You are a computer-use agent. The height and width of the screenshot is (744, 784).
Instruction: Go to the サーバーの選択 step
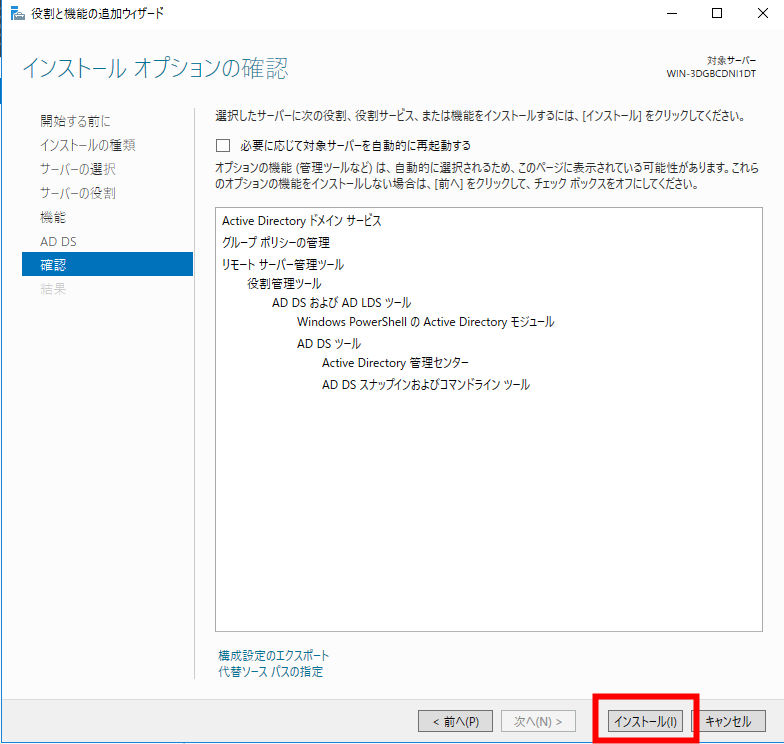click(78, 169)
